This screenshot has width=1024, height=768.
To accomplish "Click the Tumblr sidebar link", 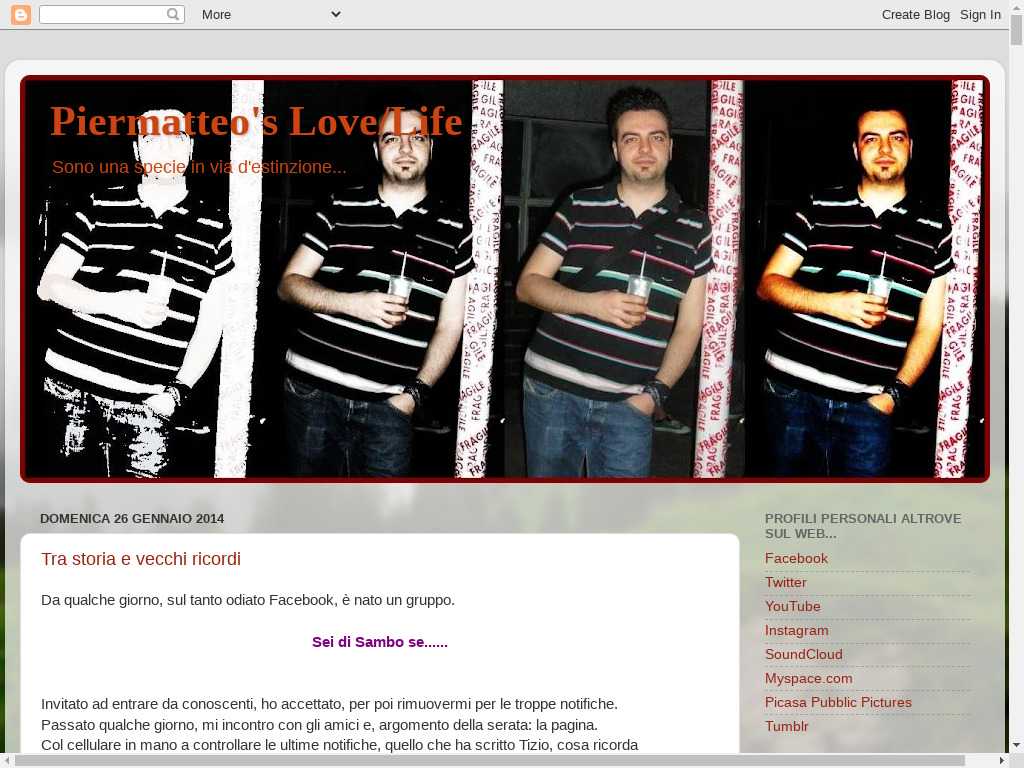I will (786, 726).
